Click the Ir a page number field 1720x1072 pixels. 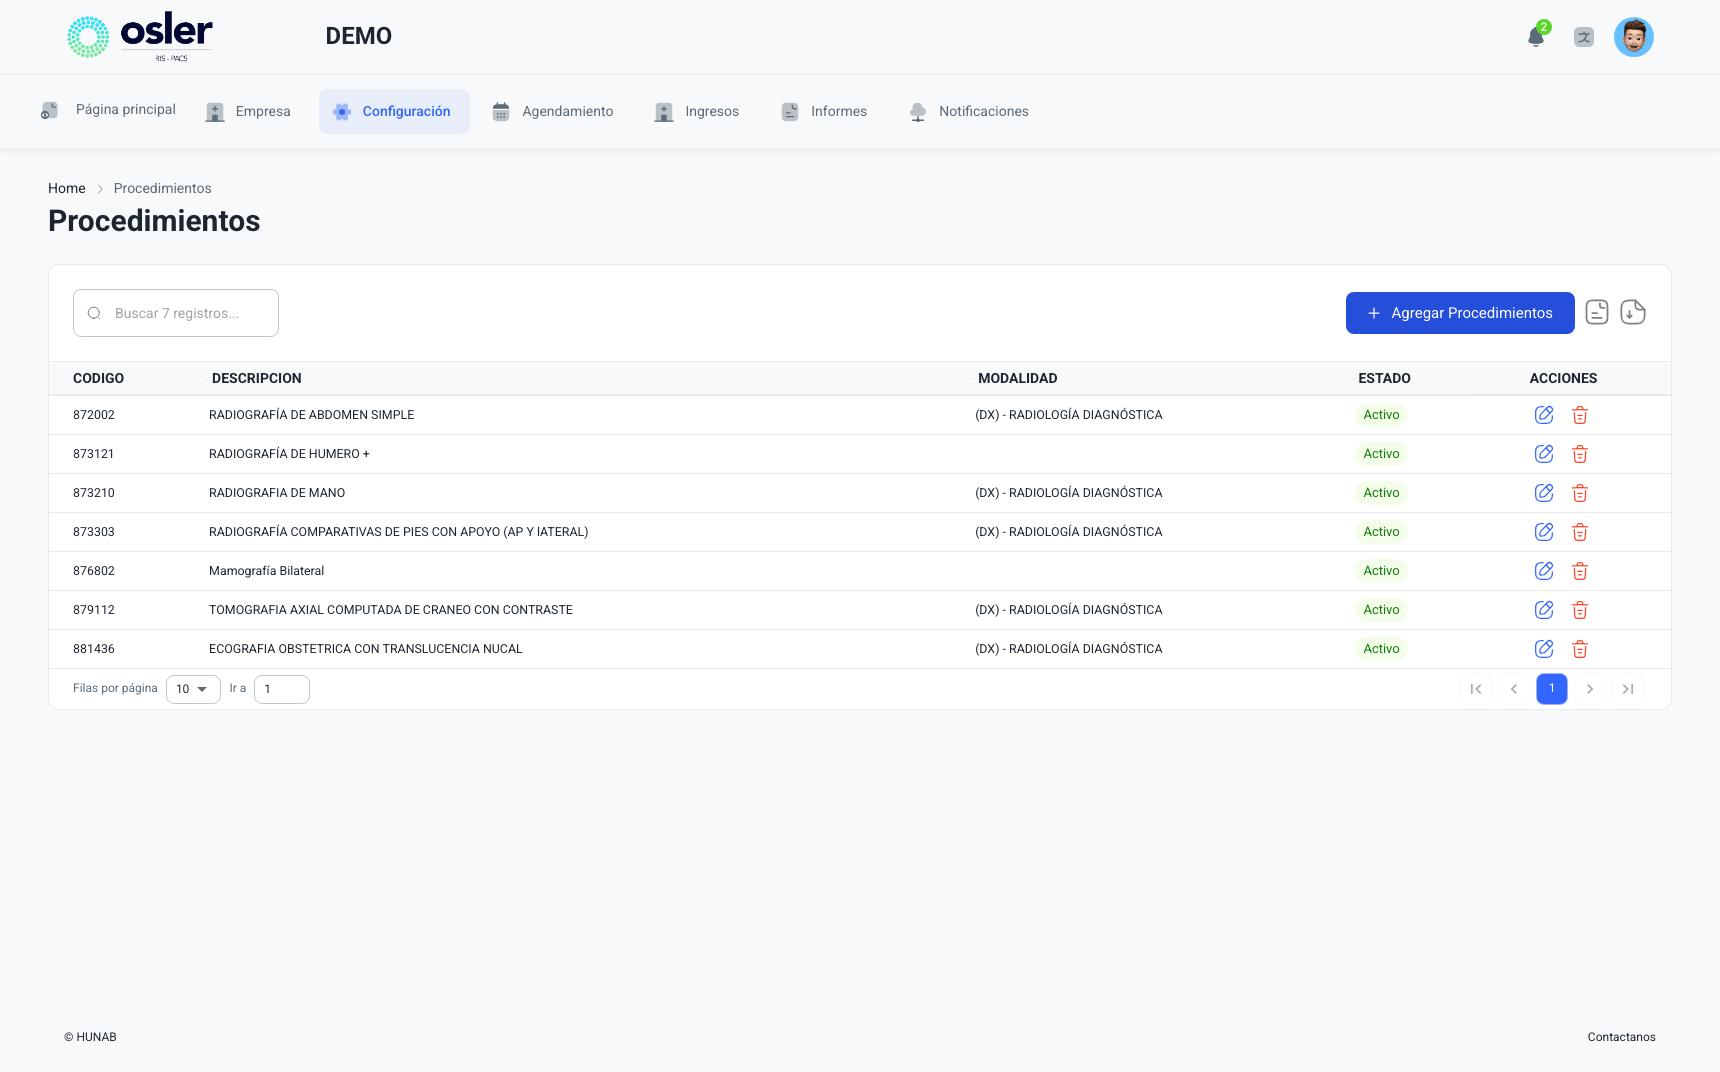pos(282,689)
